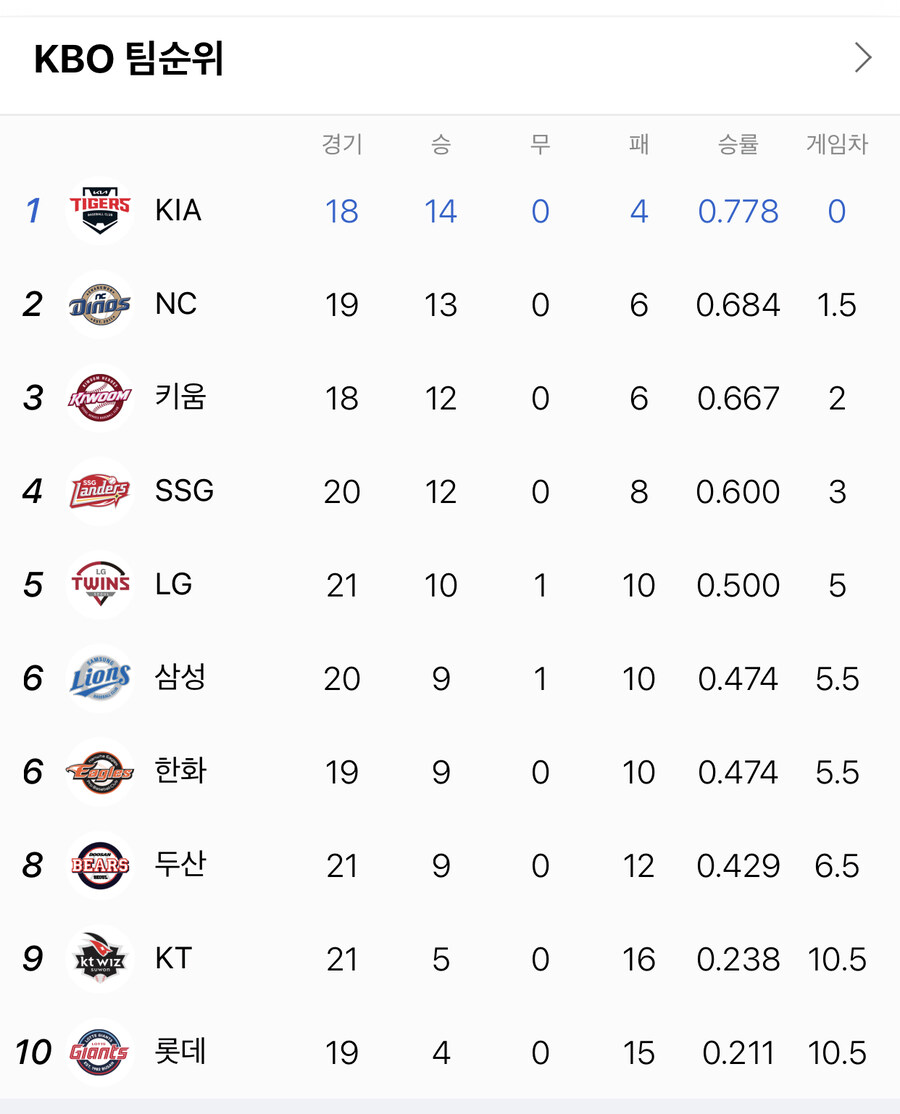
Task: Click the 게임차 column header
Action: 837,145
